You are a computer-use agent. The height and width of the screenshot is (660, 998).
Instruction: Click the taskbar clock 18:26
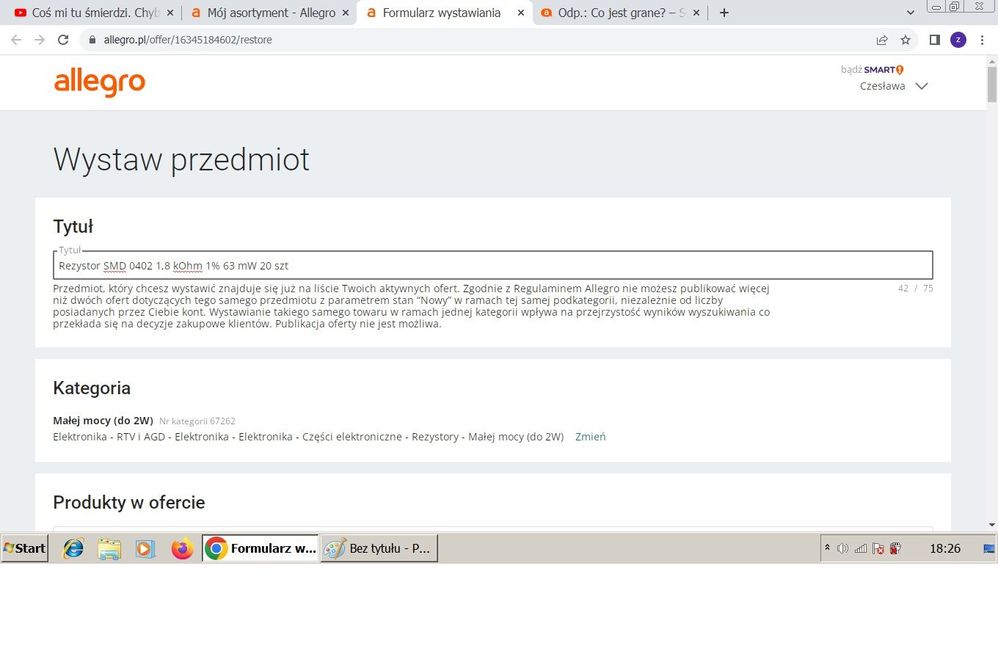[945, 548]
